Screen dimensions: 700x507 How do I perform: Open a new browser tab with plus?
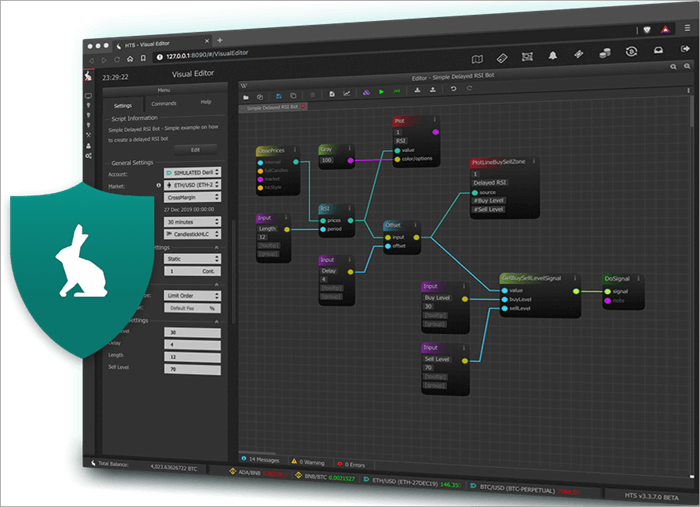click(220, 40)
